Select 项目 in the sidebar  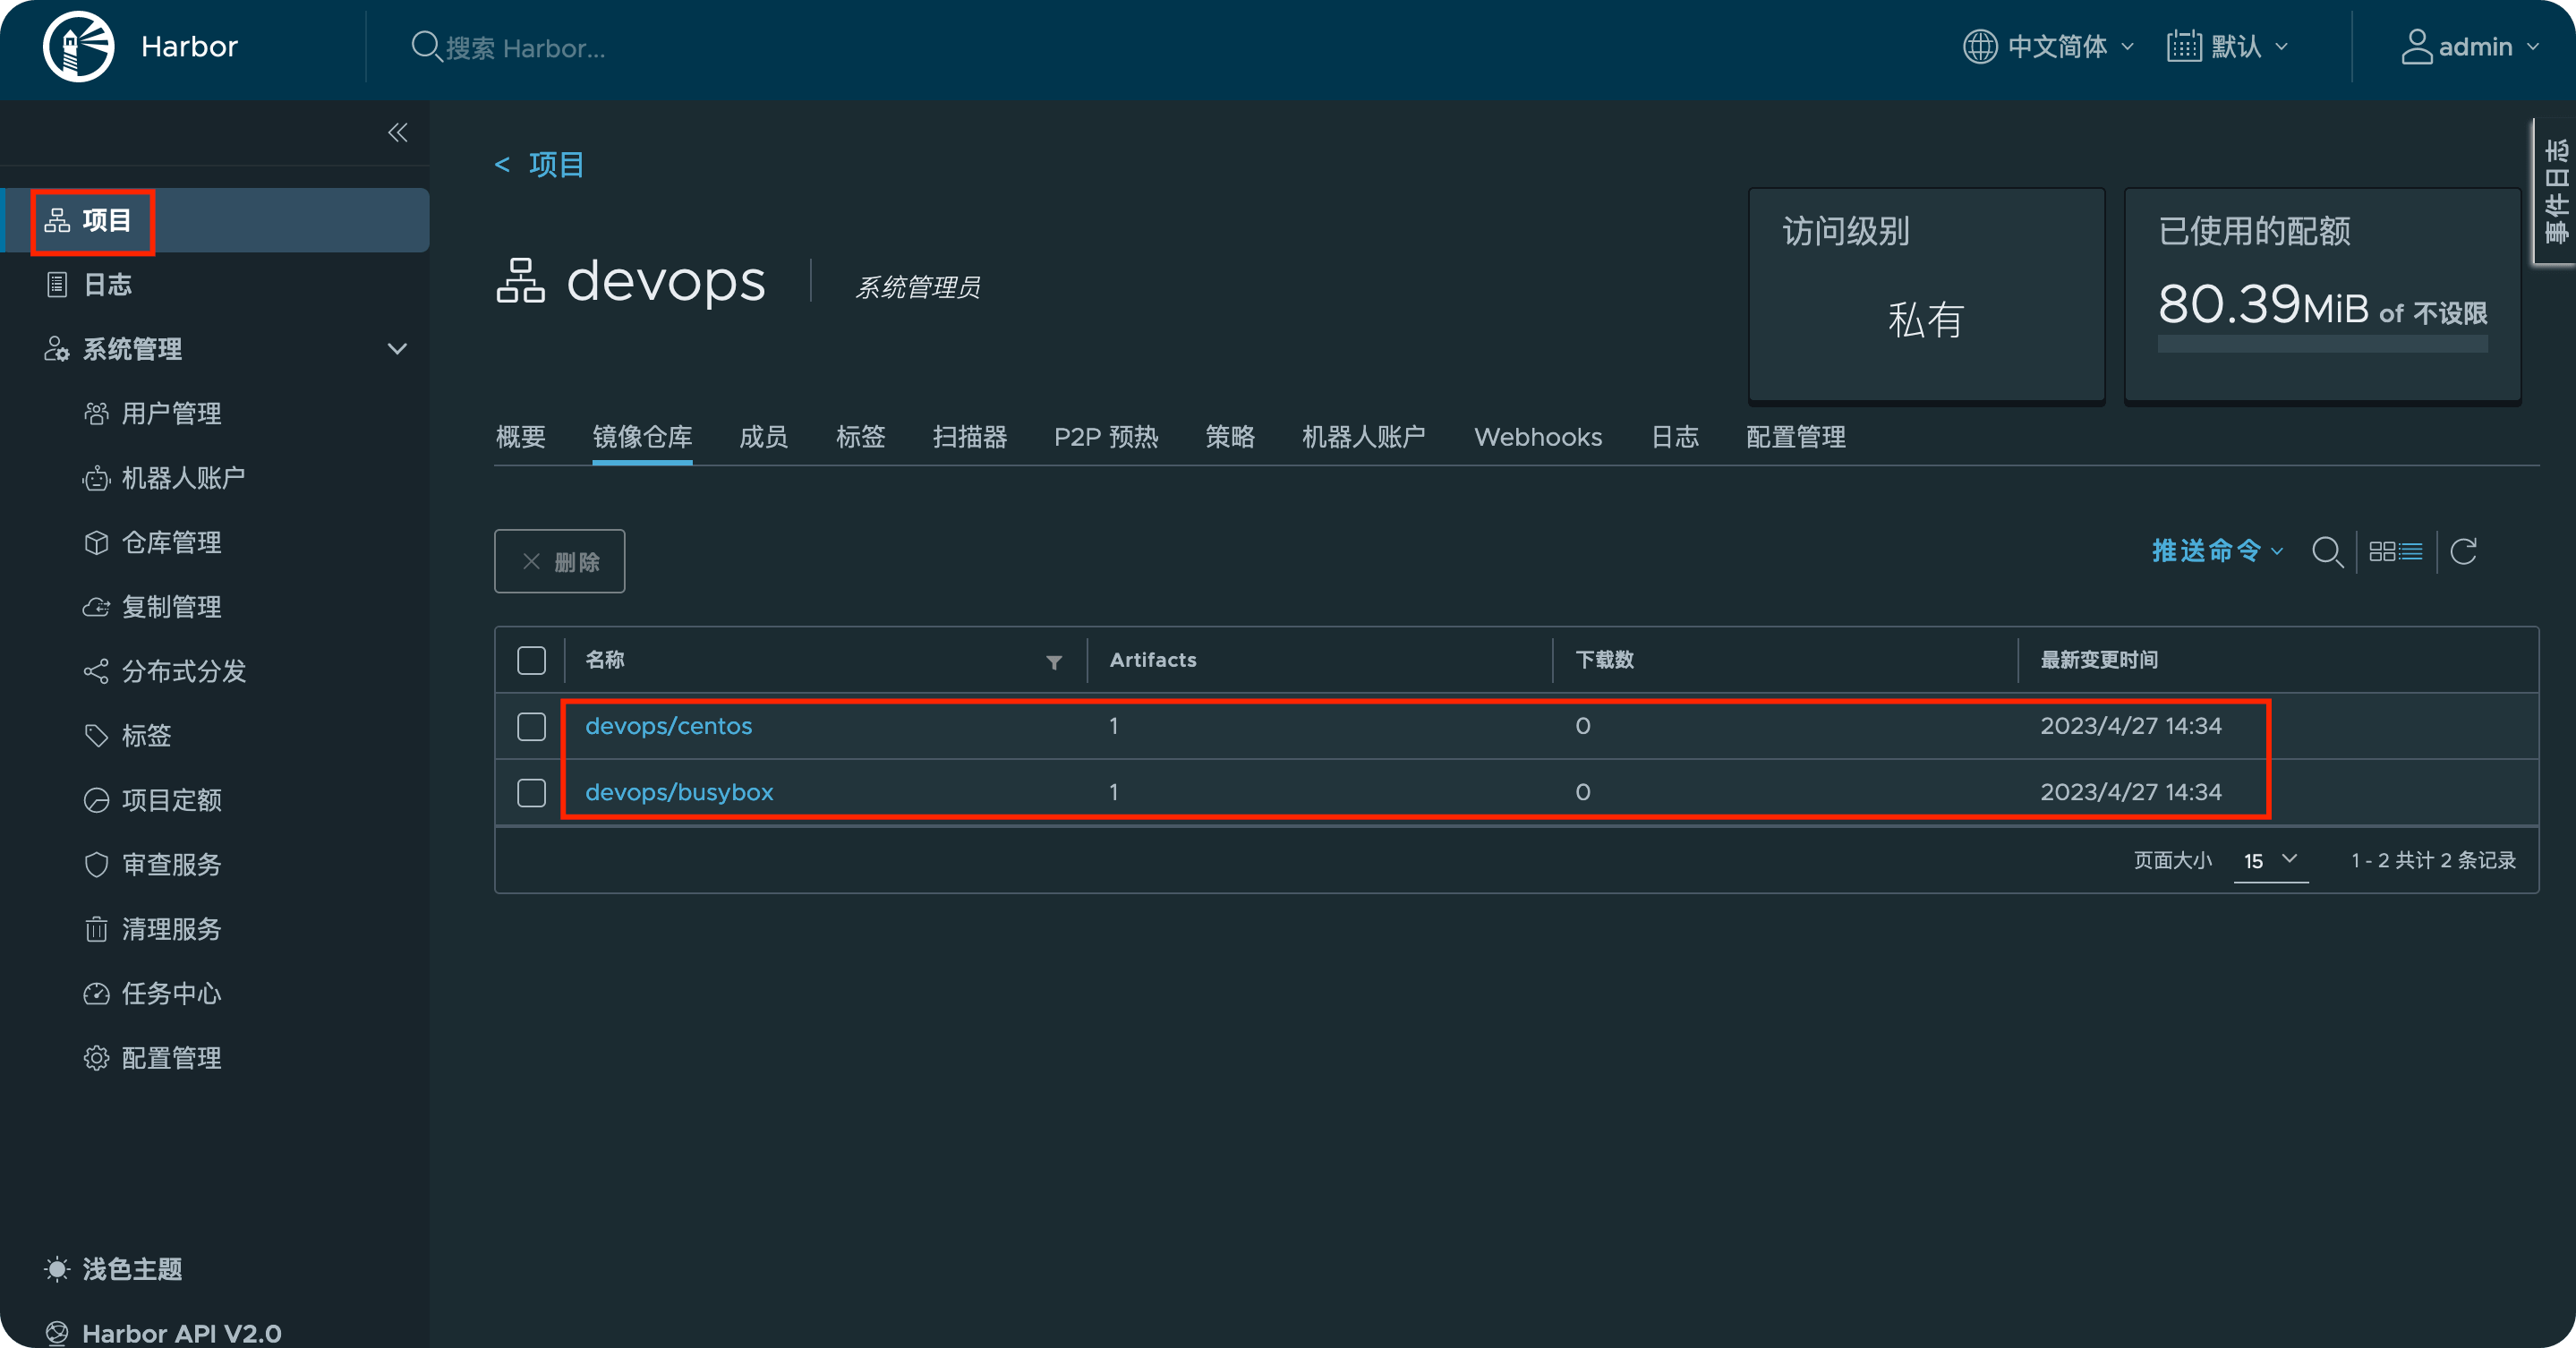pos(217,220)
